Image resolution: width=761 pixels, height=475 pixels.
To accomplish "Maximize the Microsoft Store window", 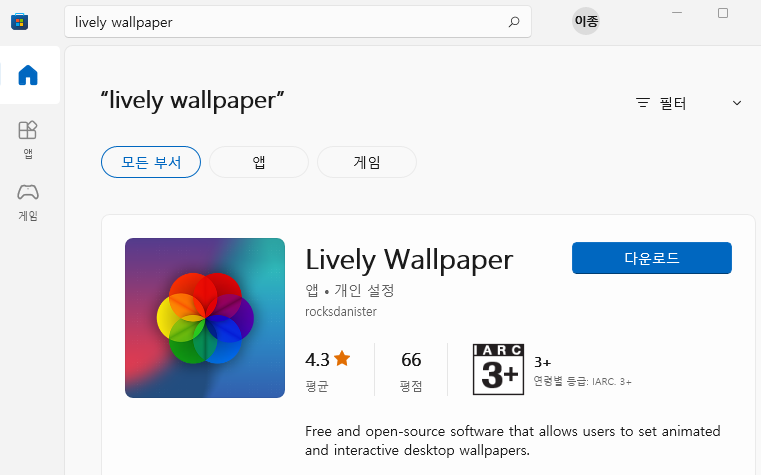I will [723, 13].
